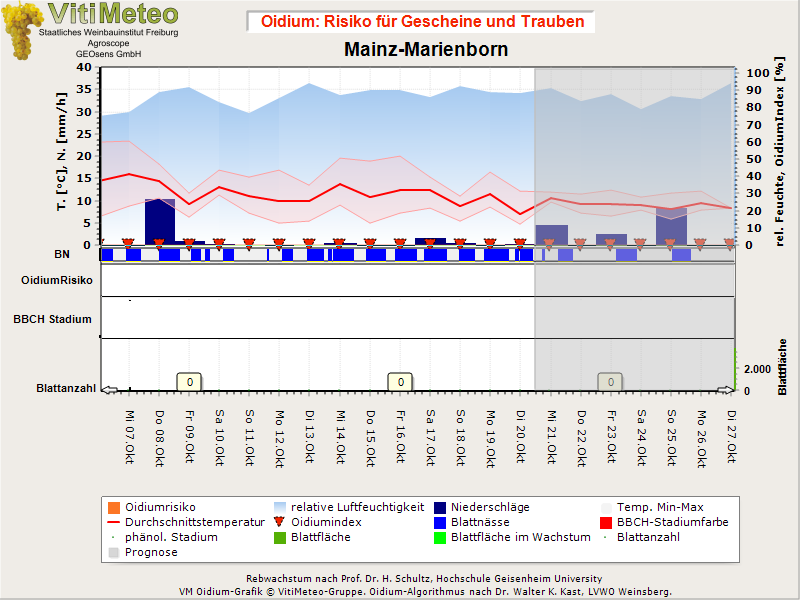Click the 'Di 20.Okt' date label
This screenshot has height=600, width=800.
(x=520, y=436)
